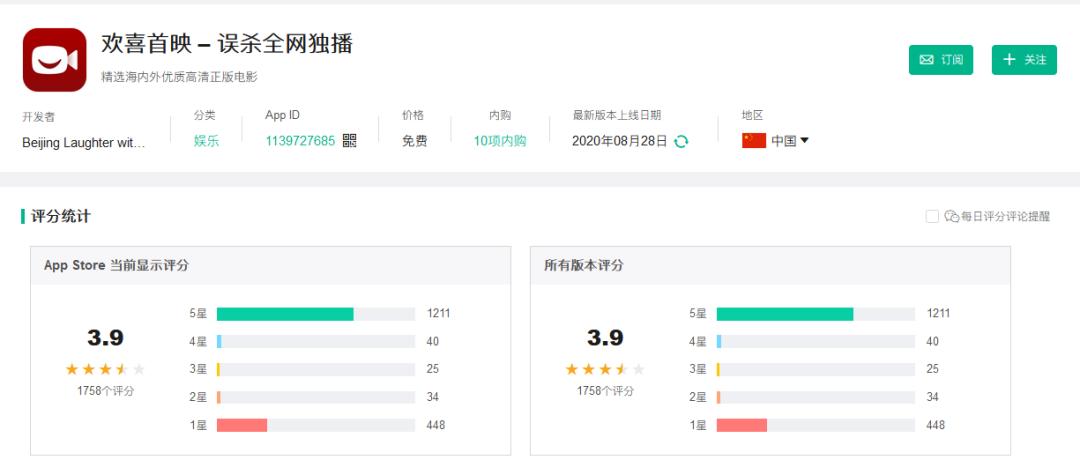Screen dimensions: 1080x475
Task: Click the China flag icon
Action: pyautogui.click(x=753, y=141)
